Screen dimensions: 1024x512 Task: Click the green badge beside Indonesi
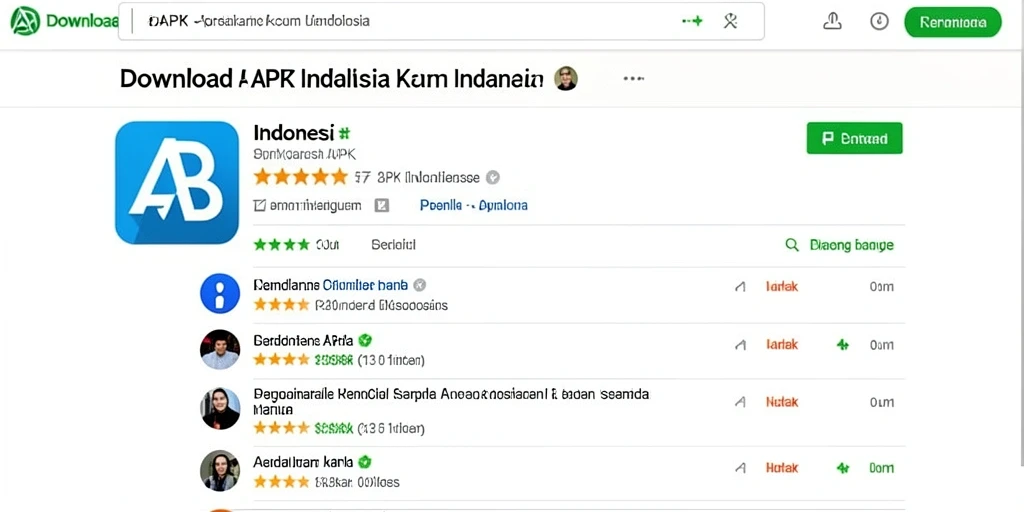click(344, 133)
